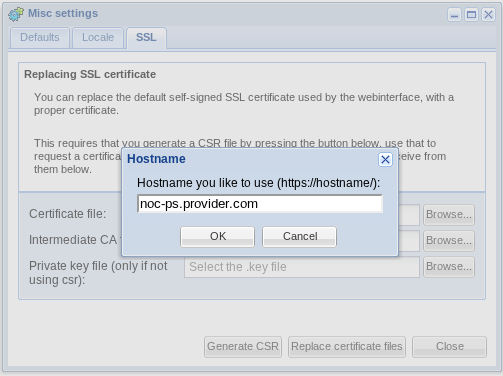The width and height of the screenshot is (503, 376).
Task: Browse for the Intermediate CA file
Action: (449, 241)
